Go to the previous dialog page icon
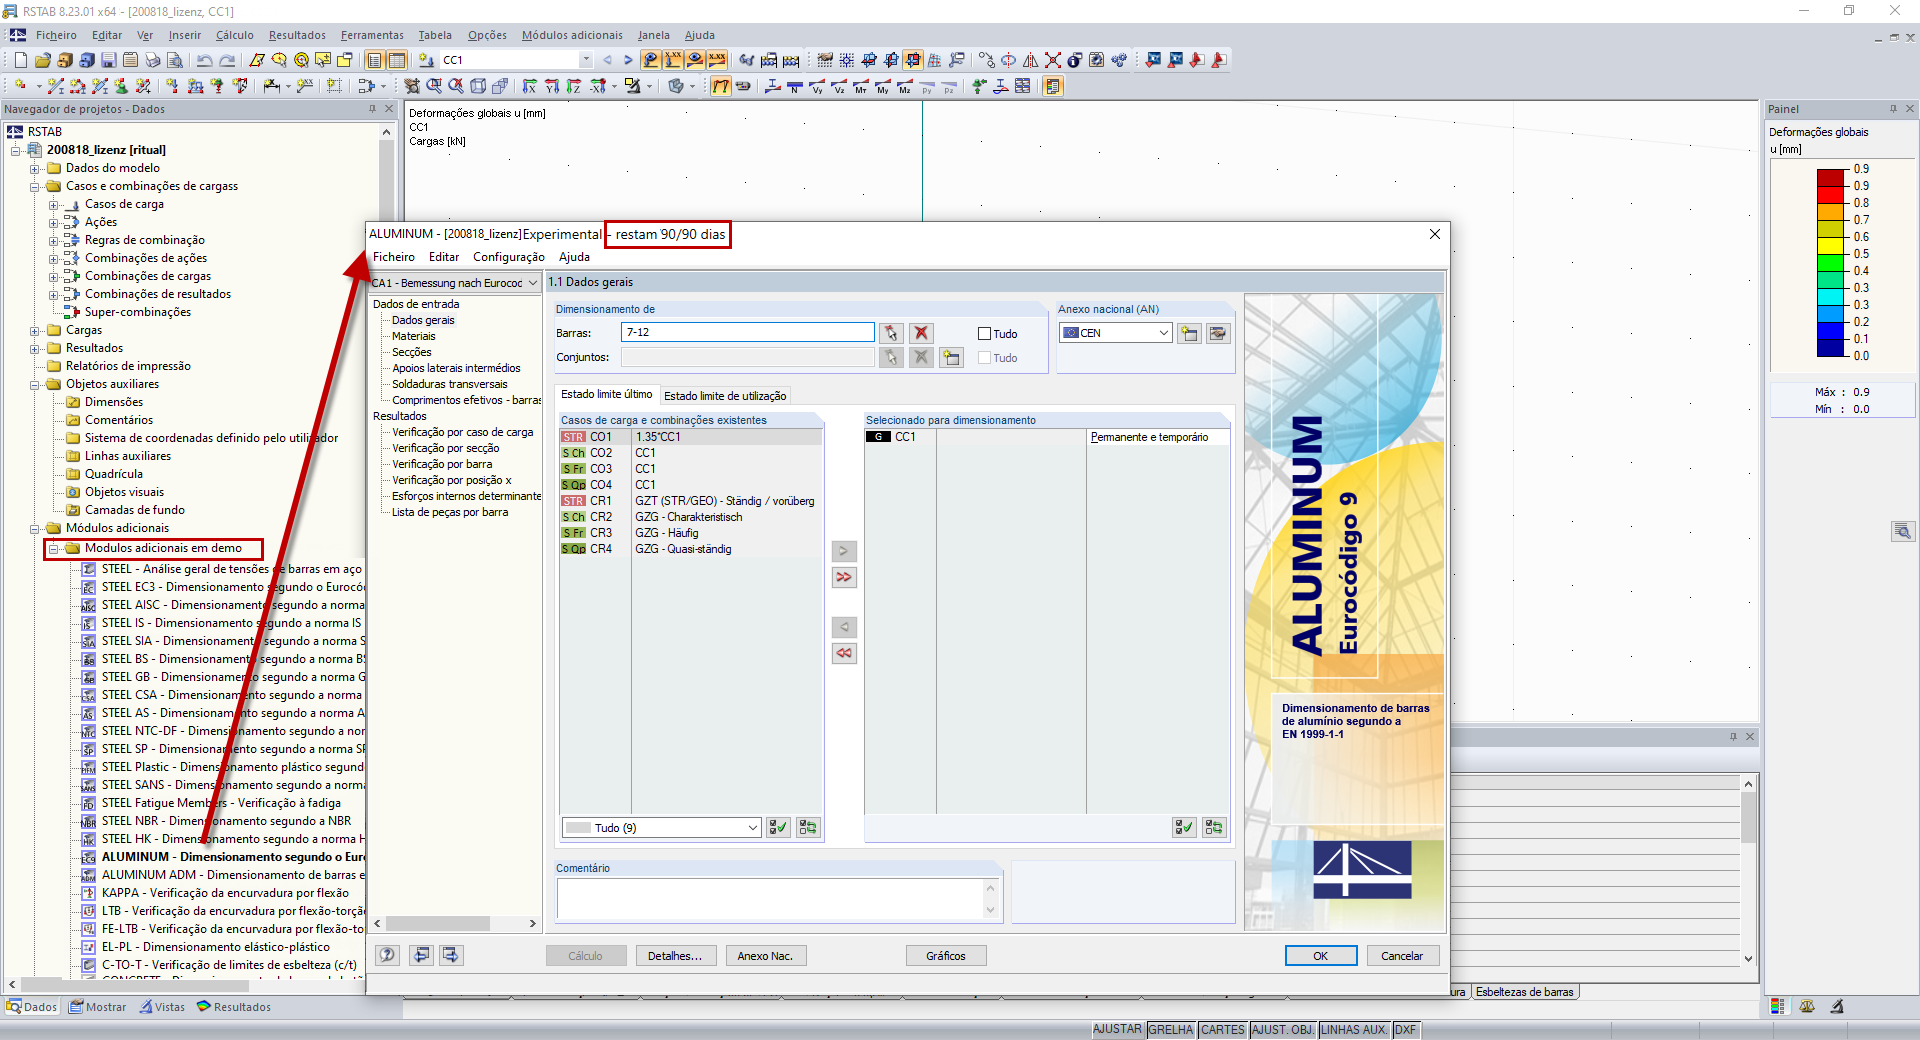Viewport: 1920px width, 1040px height. [421, 955]
